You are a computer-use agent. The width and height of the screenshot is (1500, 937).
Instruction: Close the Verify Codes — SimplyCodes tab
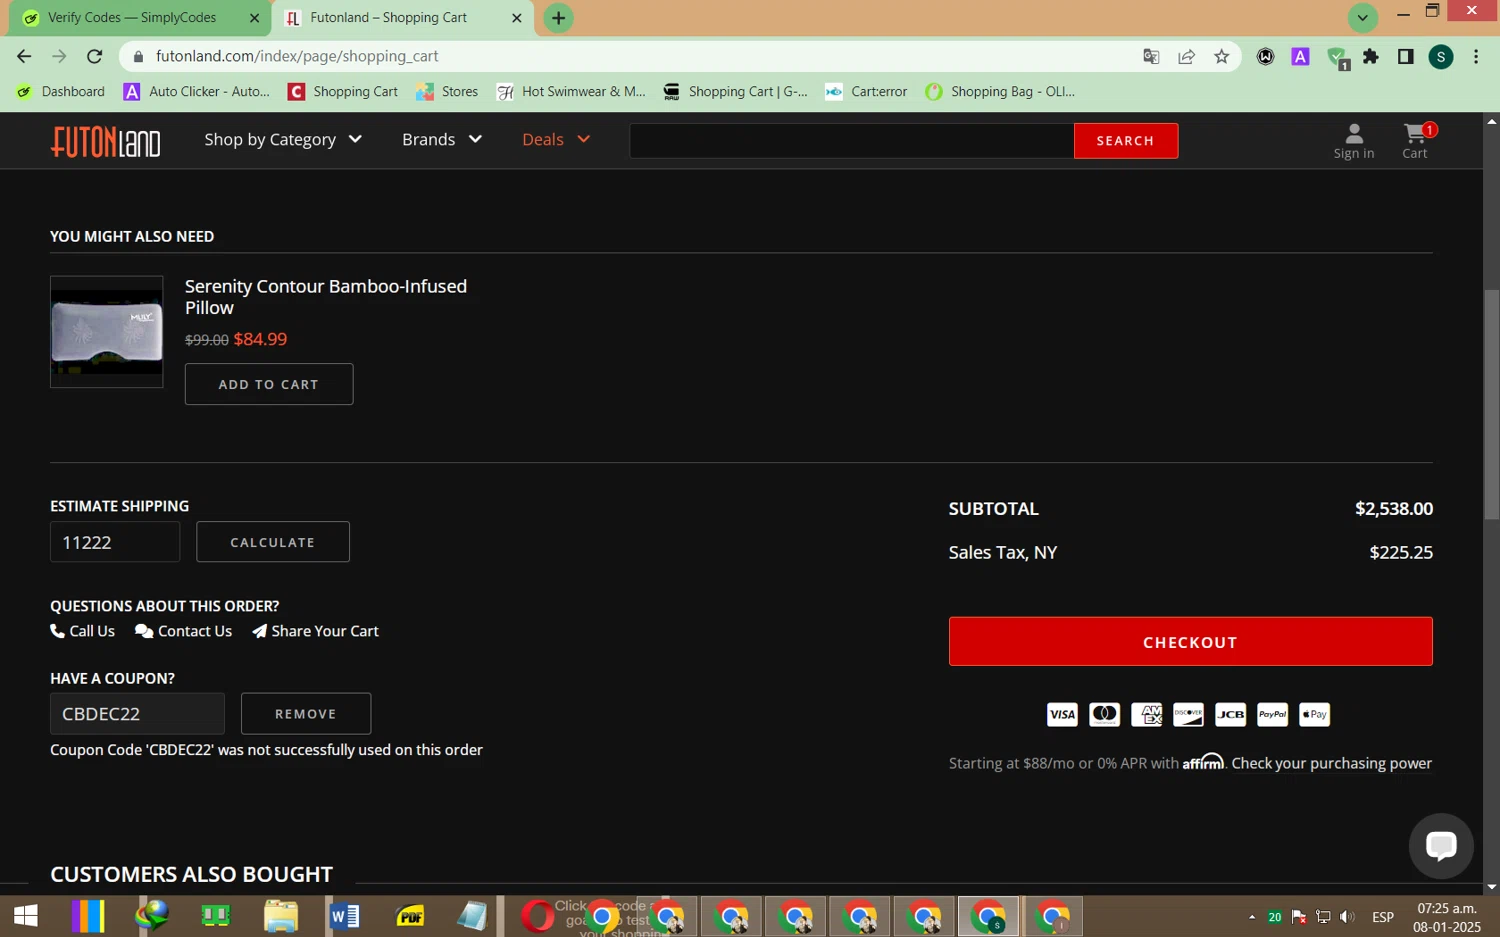pyautogui.click(x=254, y=18)
